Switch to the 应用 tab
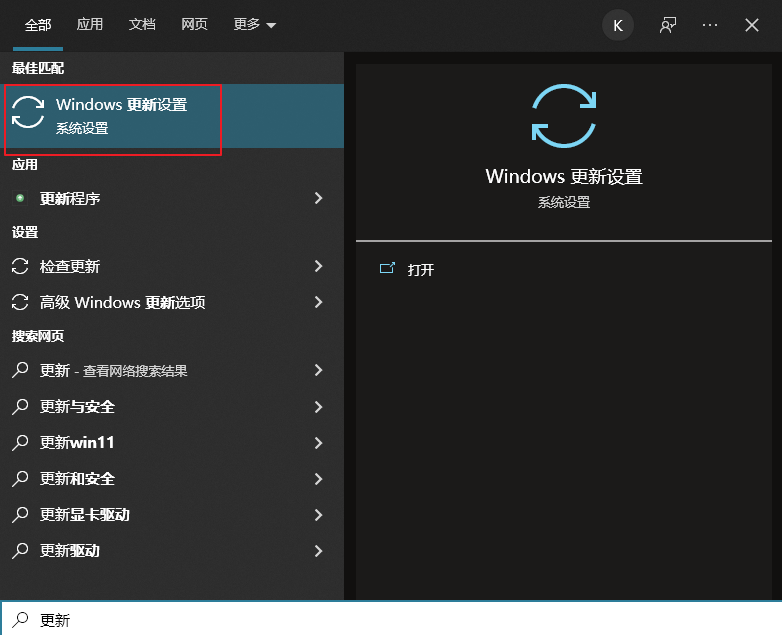Viewport: 782px width, 635px height. coord(90,24)
